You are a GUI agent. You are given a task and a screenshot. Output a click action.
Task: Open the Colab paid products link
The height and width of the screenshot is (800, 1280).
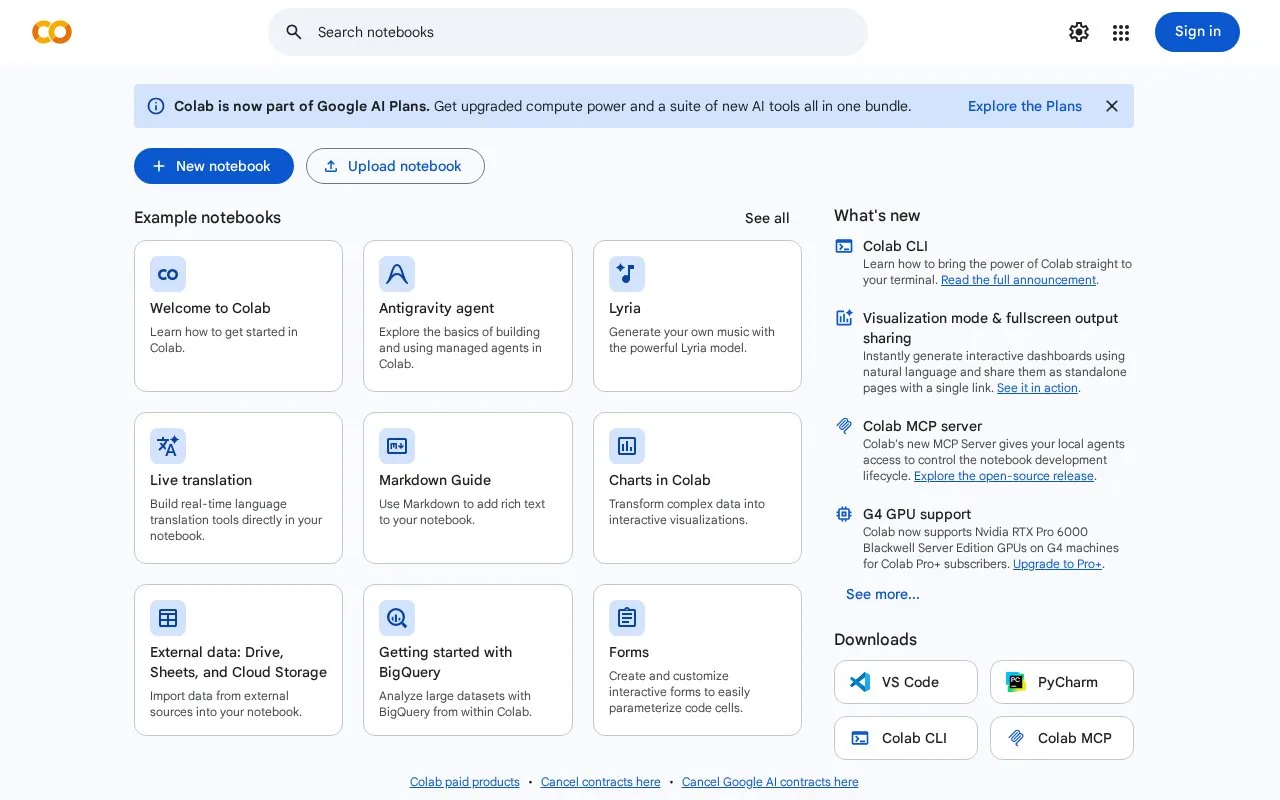tap(465, 782)
